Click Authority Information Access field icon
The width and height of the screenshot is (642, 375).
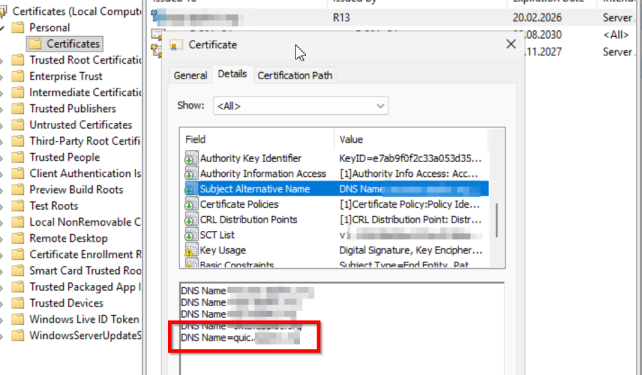click(x=190, y=174)
